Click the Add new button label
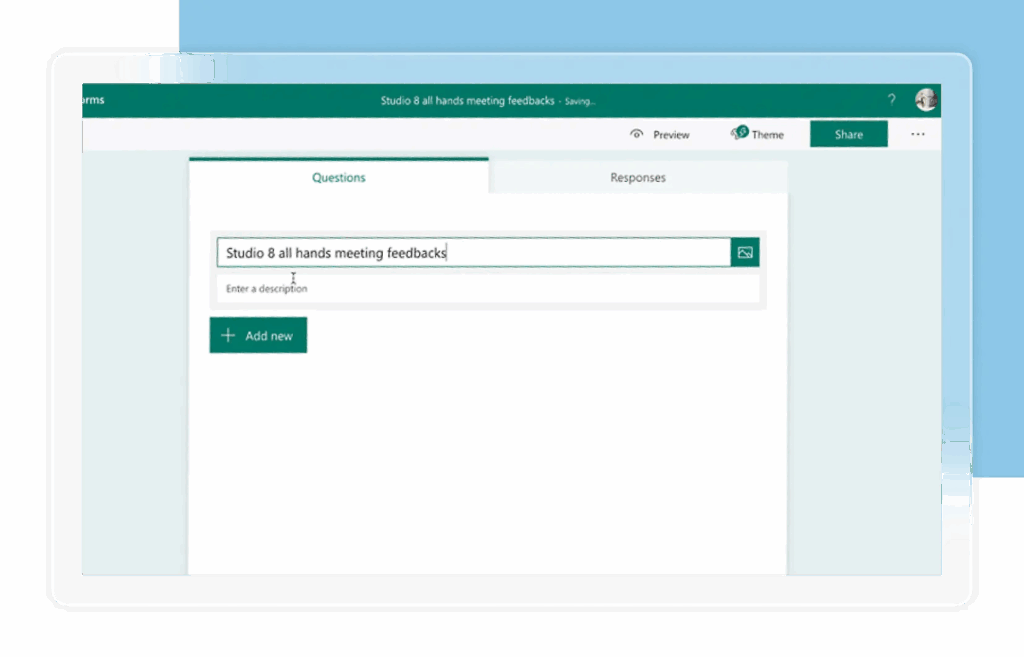This screenshot has height=657, width=1024. [x=269, y=336]
